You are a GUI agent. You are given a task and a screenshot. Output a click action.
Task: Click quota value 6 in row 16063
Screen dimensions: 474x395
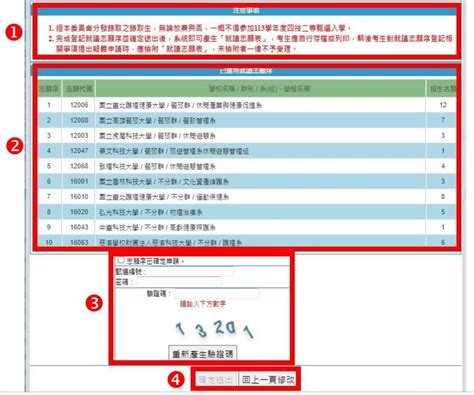pos(443,242)
